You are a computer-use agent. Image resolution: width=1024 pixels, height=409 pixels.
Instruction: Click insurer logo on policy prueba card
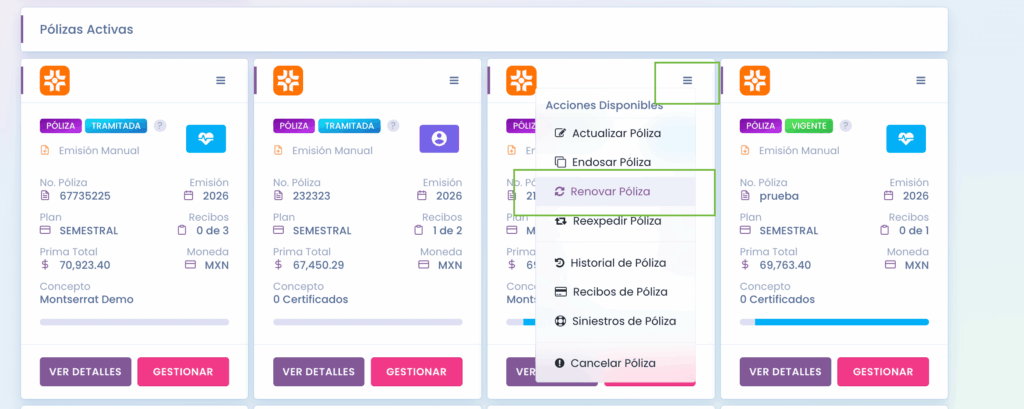[755, 80]
